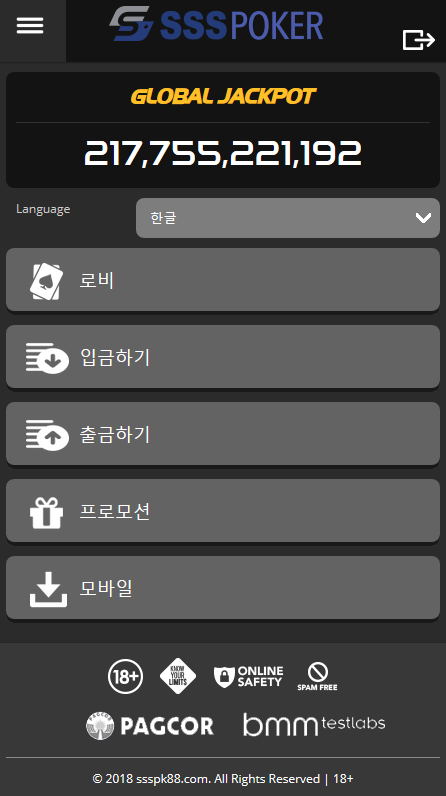The image size is (446, 796).
Task: Click the withdraw coin-up icon
Action: pyautogui.click(x=47, y=435)
